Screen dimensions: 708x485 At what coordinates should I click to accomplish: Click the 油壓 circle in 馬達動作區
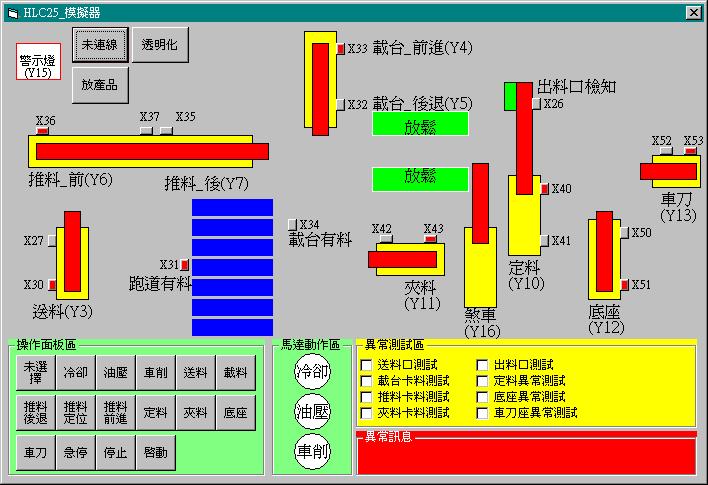pos(311,411)
